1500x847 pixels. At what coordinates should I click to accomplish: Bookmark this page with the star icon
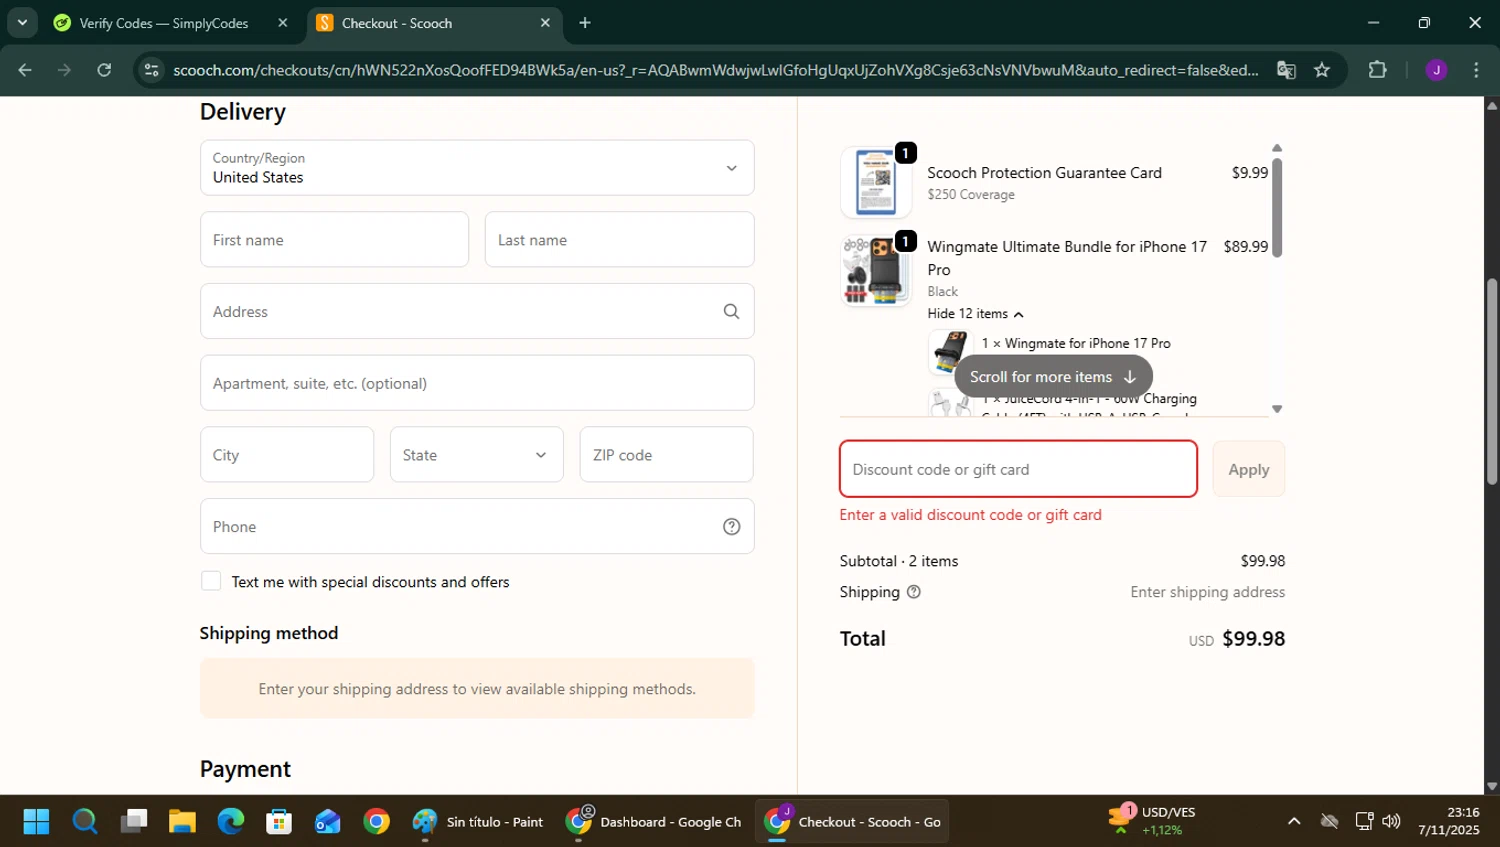1322,70
